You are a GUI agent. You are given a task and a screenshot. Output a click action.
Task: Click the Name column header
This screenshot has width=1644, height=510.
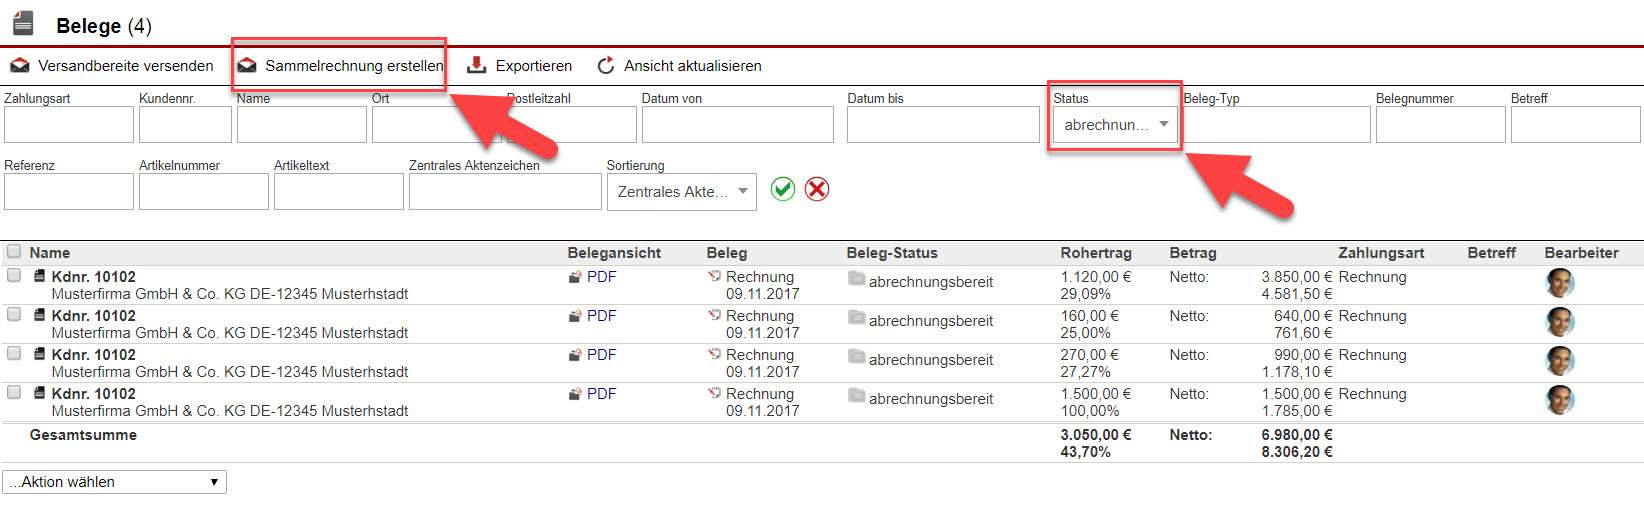(50, 253)
